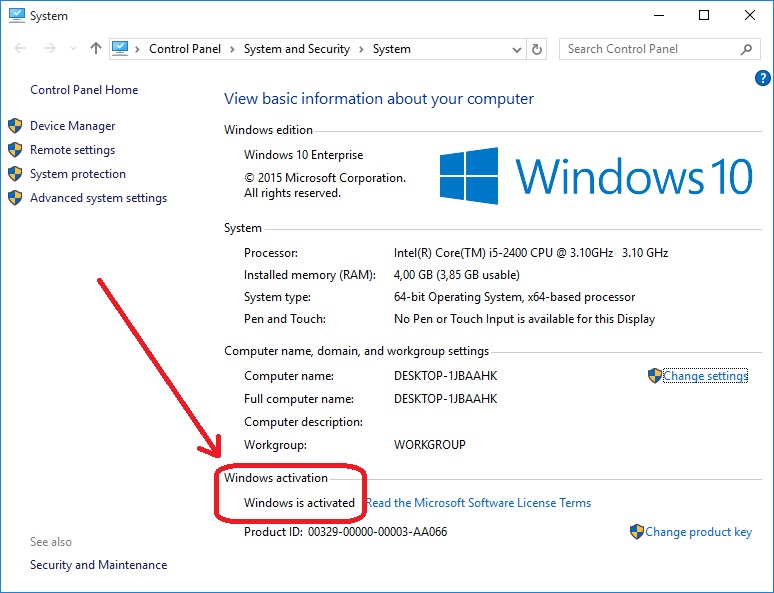The width and height of the screenshot is (774, 593).
Task: Select System and Security breadcrumb
Action: 297,49
